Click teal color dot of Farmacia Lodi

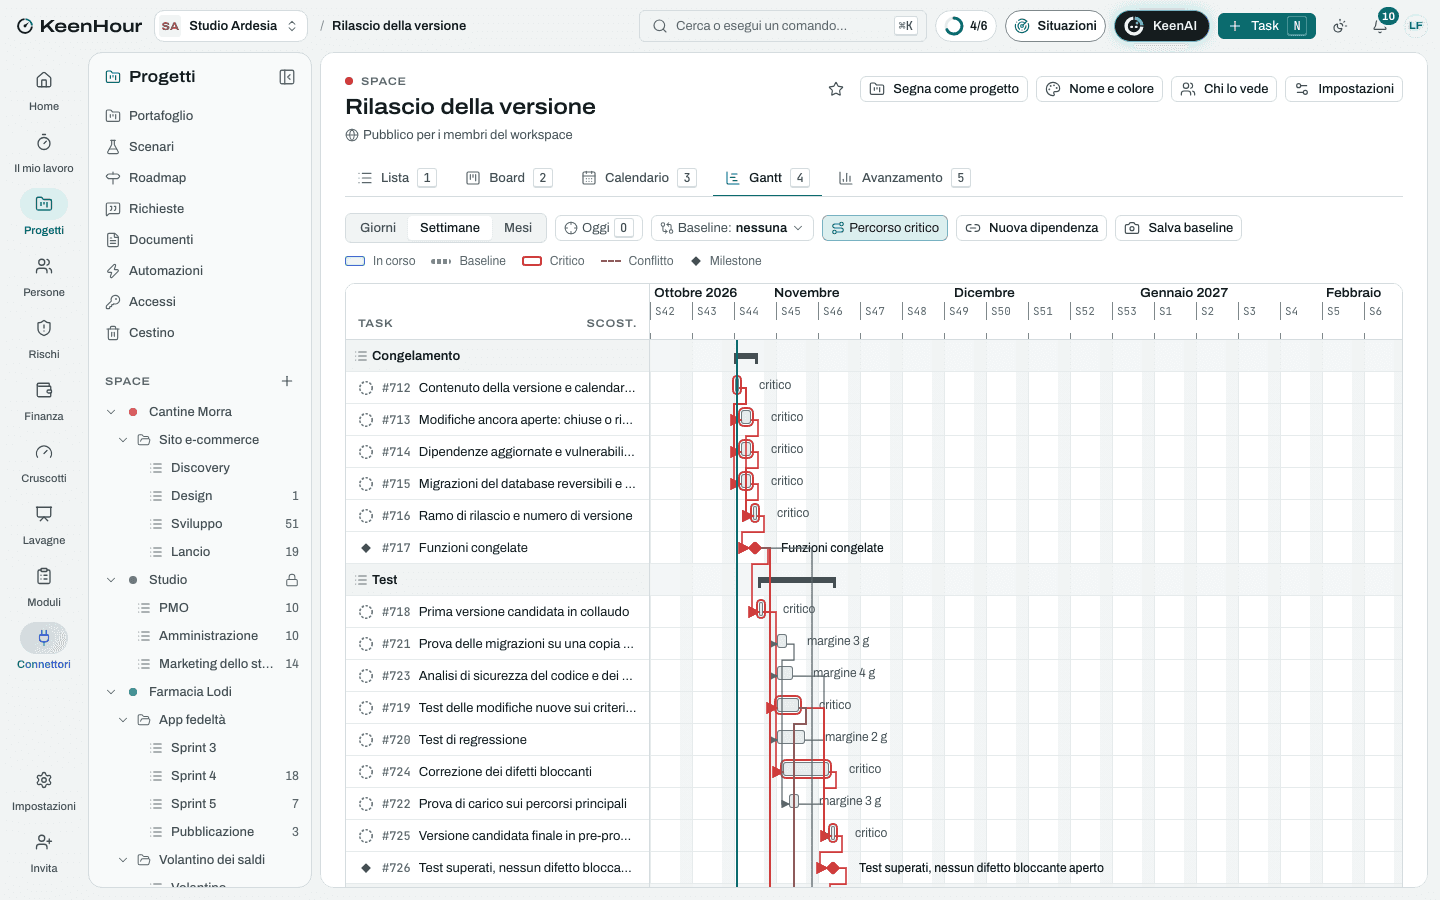(133, 692)
